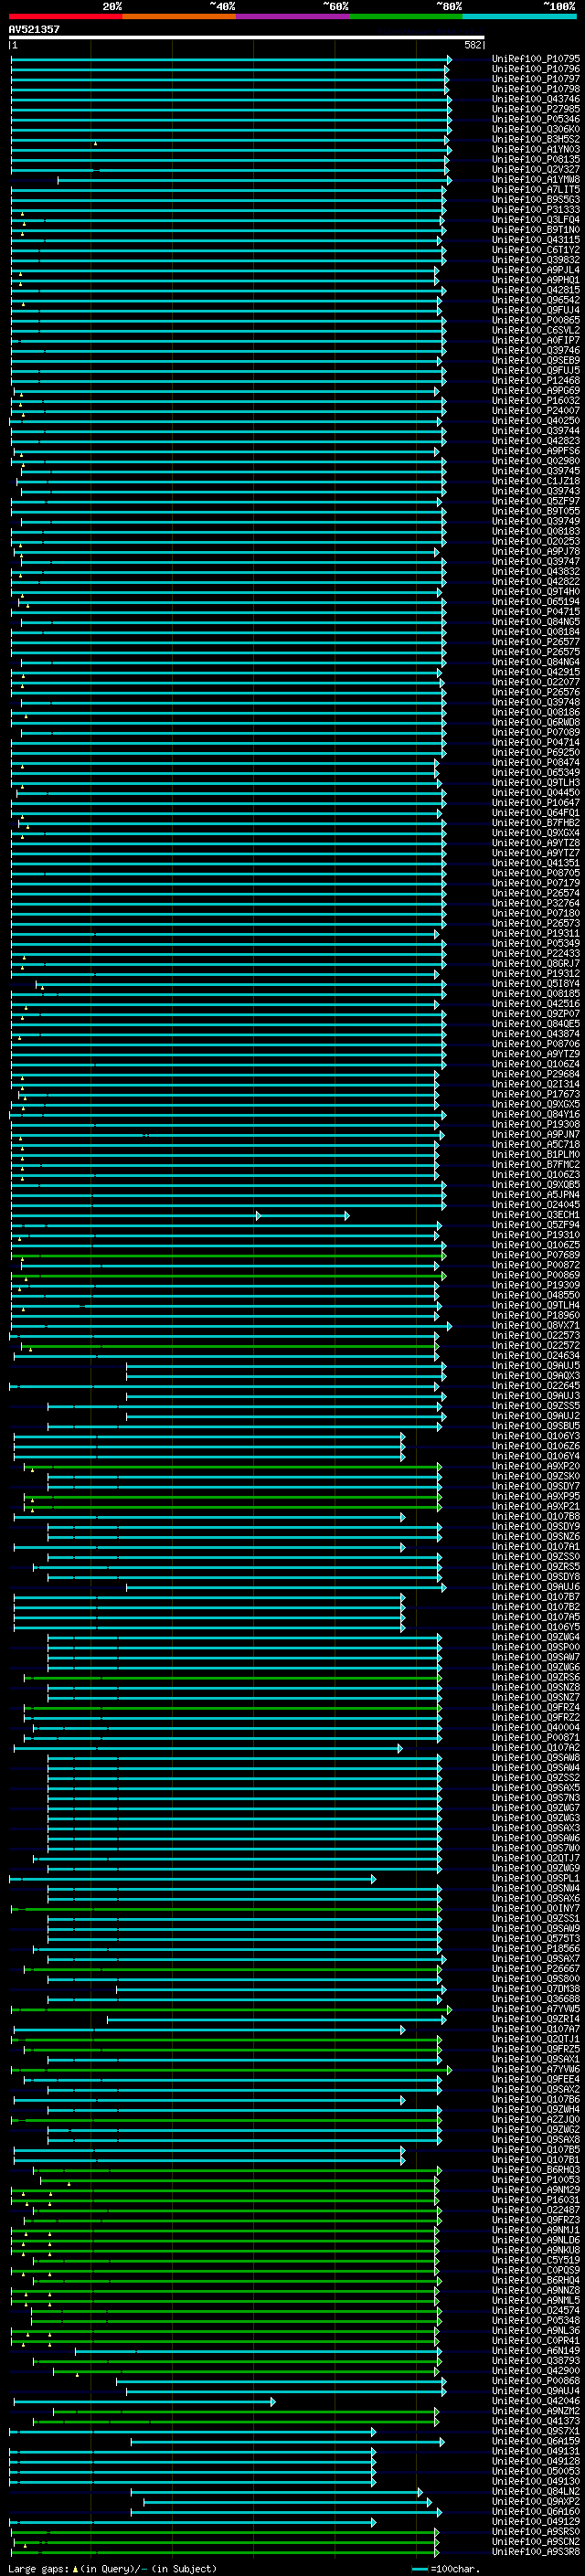Select hit UniRef100_P00872
The height and width of the screenshot is (2576, 585).
pyautogui.click(x=536, y=1265)
